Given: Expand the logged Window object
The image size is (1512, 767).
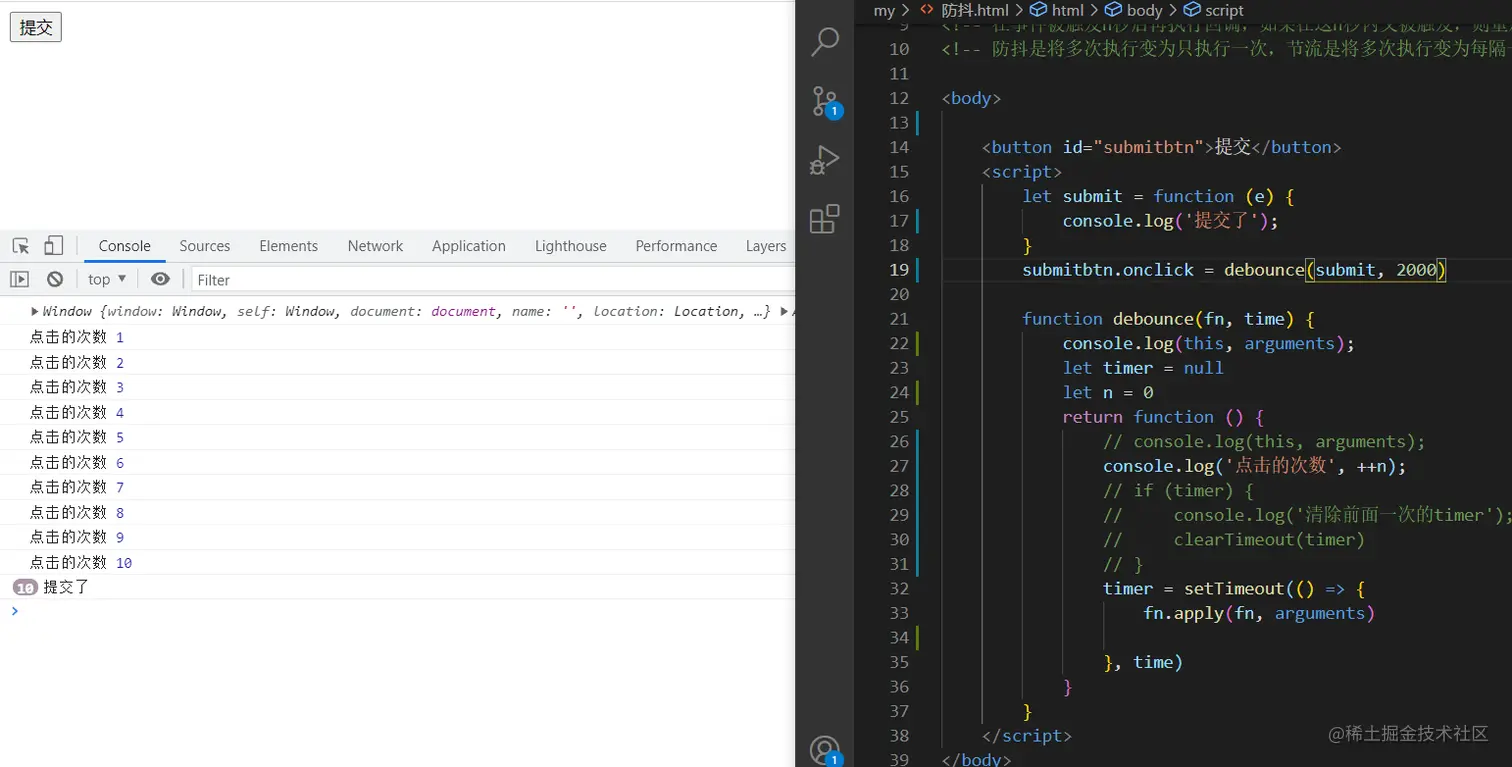Looking at the screenshot, I should (x=36, y=312).
